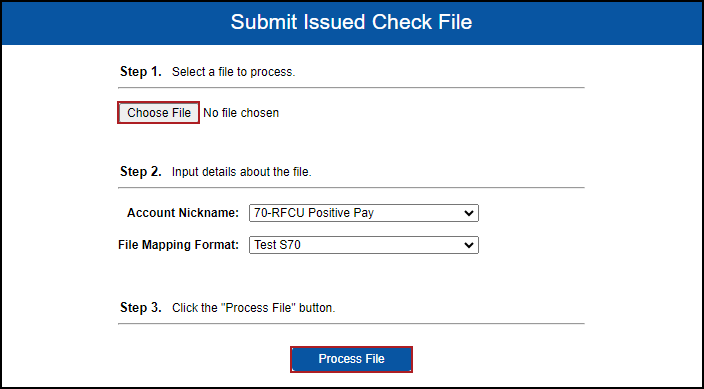
Task: Open the Account Nickname combo box
Action: 364,213
